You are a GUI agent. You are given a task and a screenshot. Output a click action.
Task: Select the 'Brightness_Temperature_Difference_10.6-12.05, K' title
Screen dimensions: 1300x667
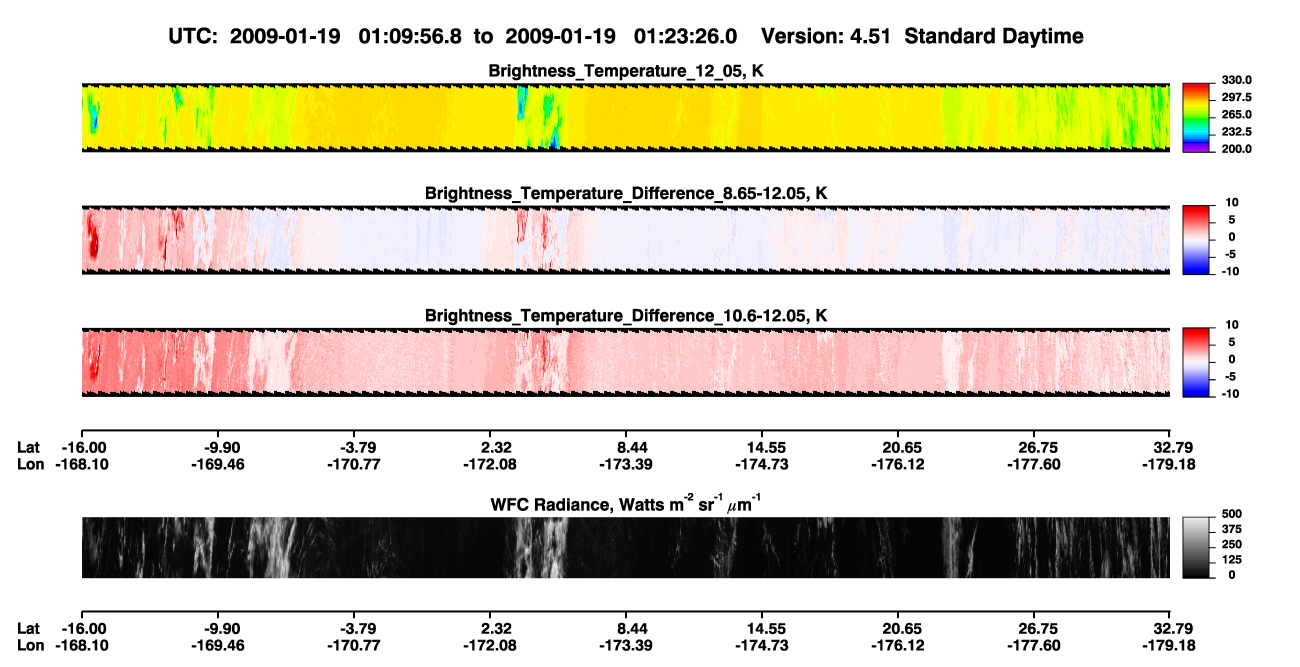[x=626, y=316]
